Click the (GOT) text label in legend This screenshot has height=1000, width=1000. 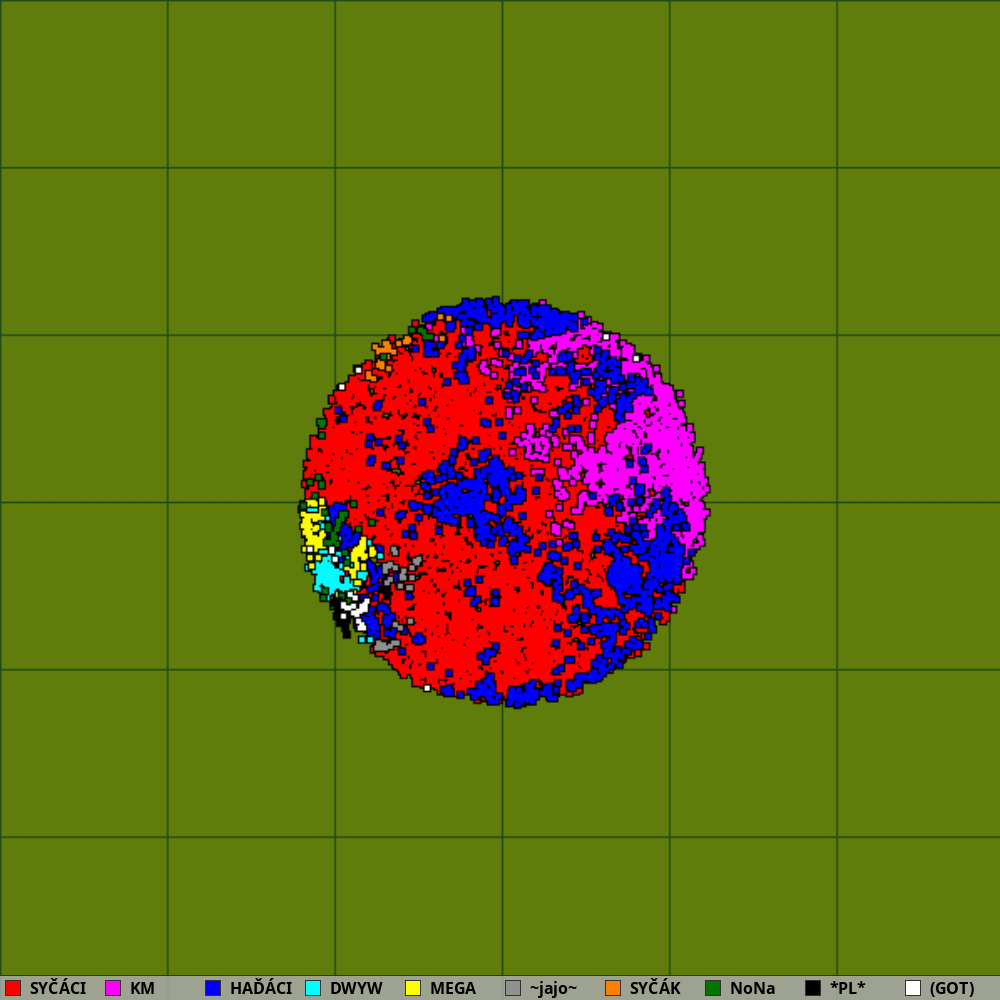(951, 988)
